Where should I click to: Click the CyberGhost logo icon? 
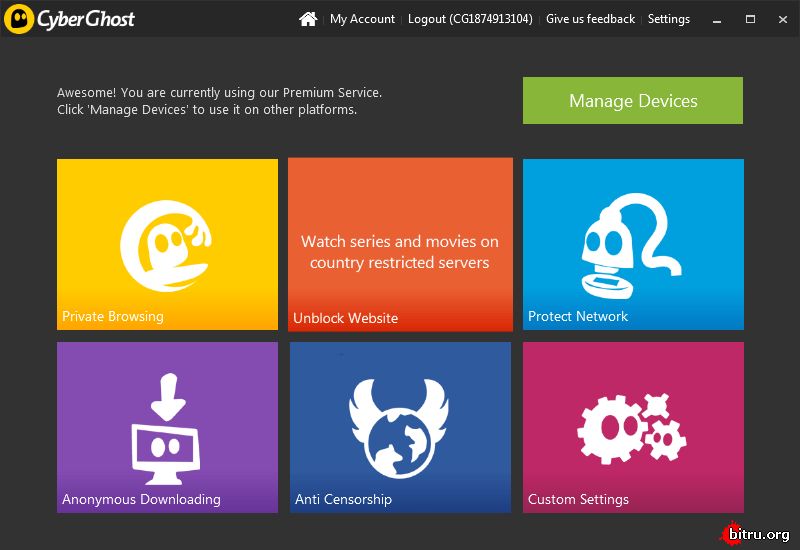tap(19, 19)
